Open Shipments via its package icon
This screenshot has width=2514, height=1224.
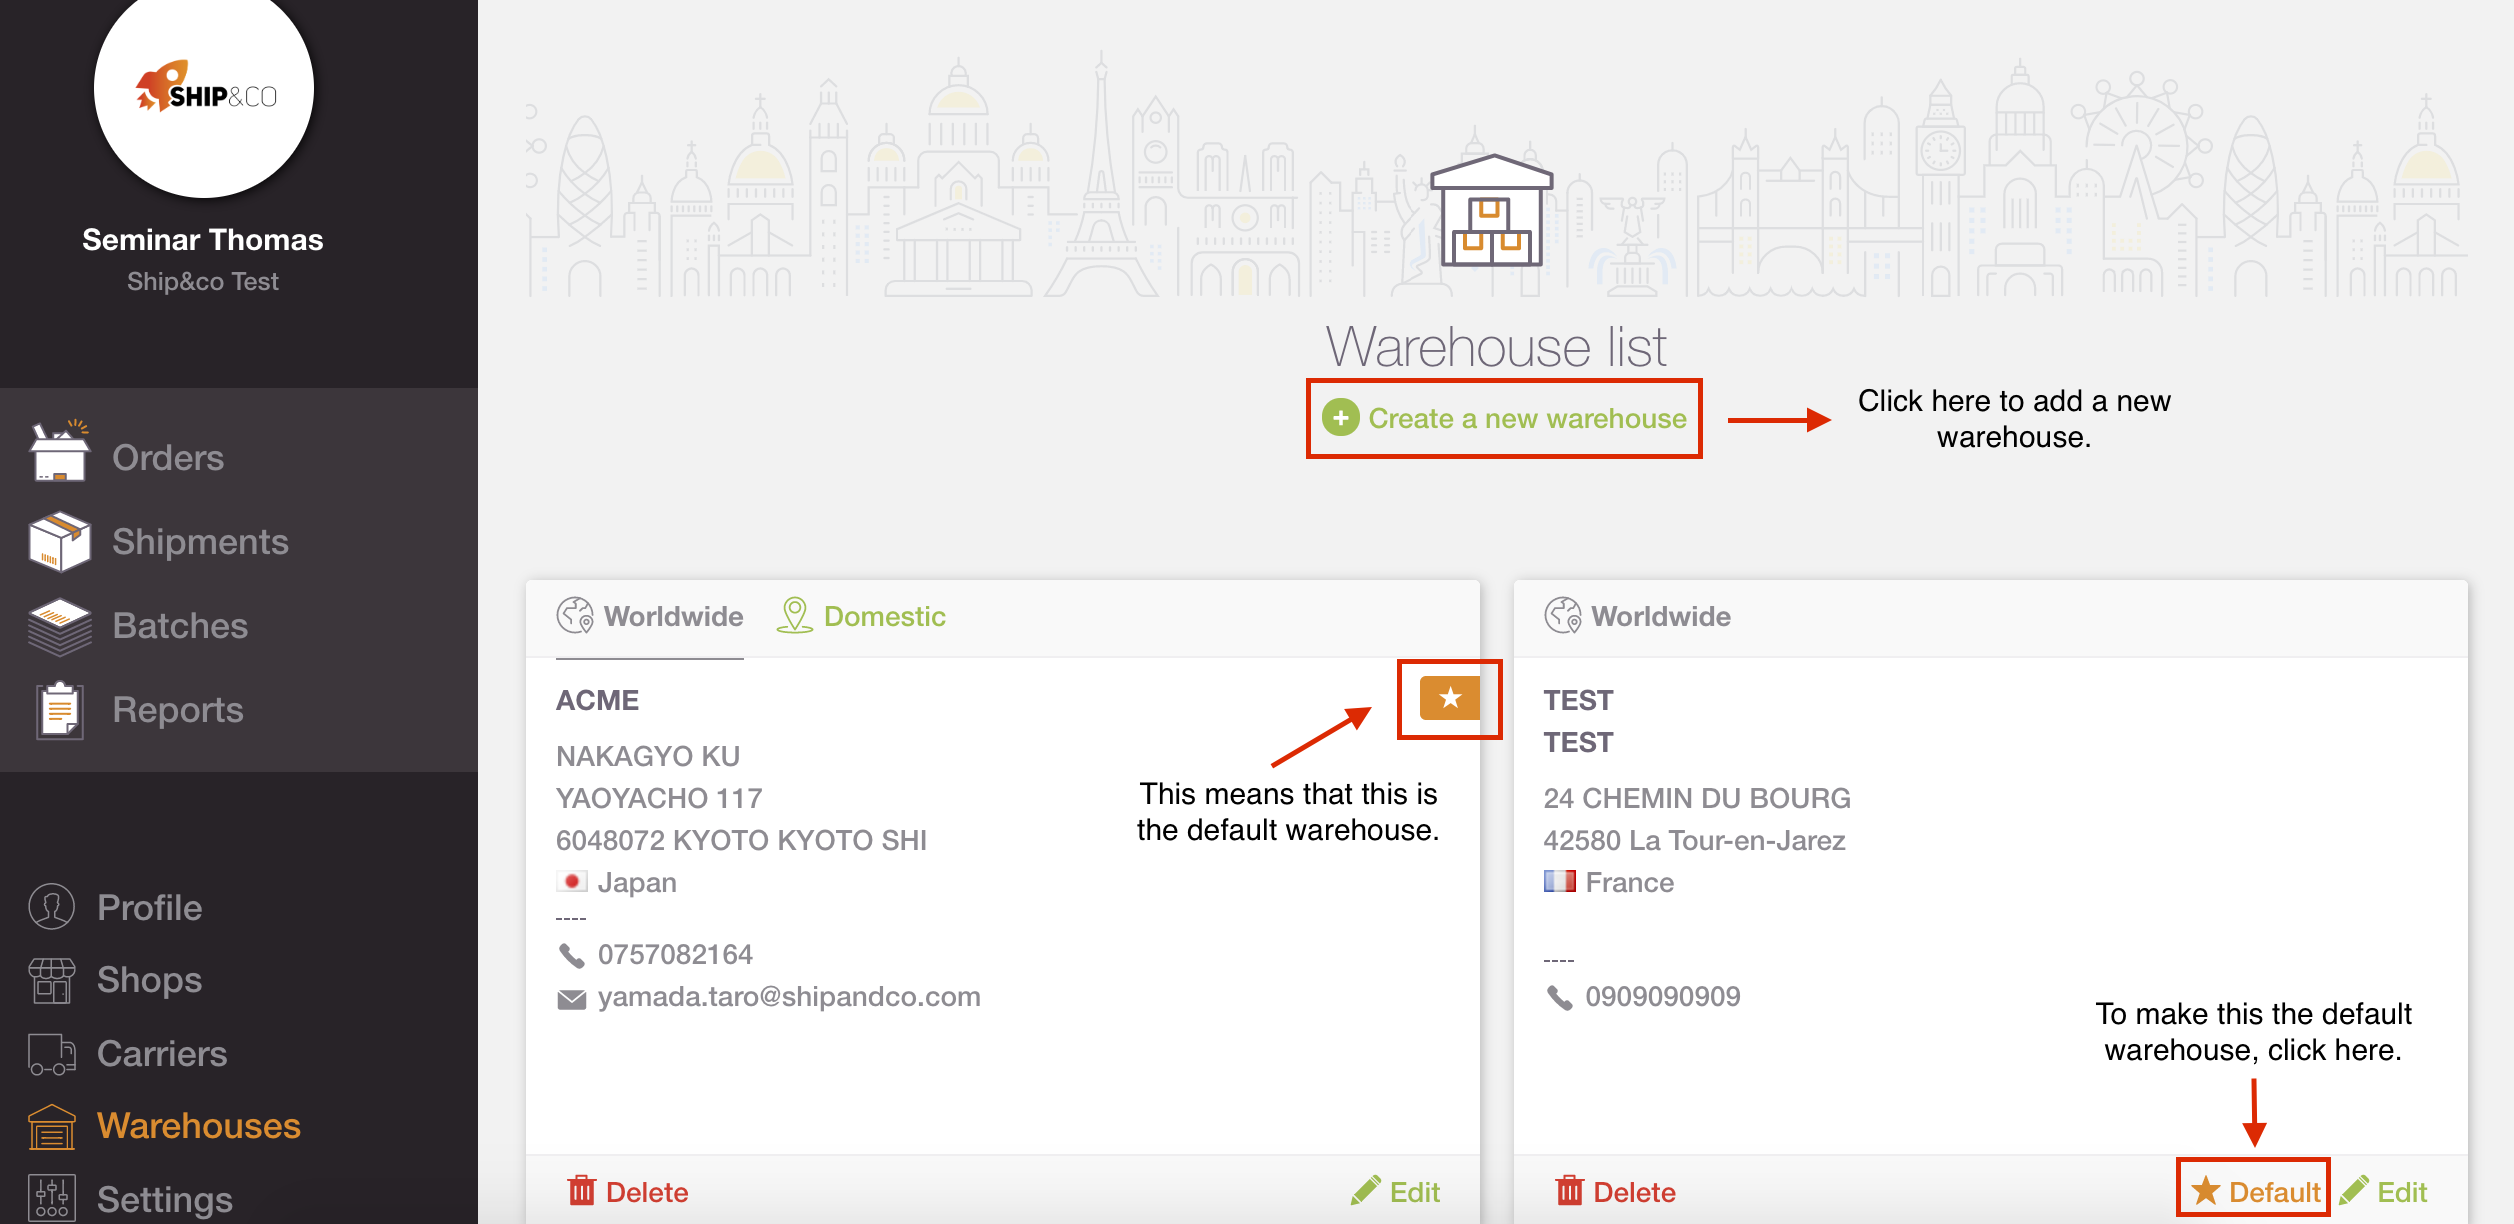pos(60,541)
